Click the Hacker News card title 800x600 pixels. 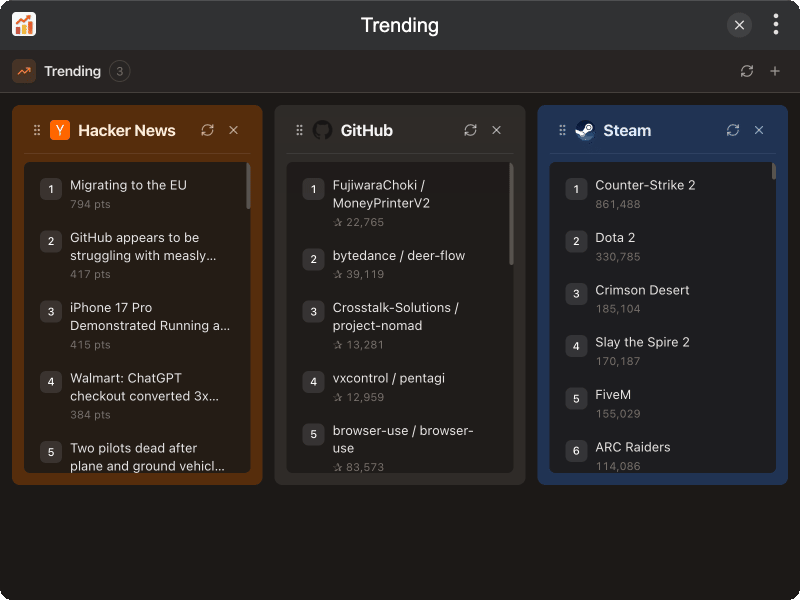tap(127, 130)
